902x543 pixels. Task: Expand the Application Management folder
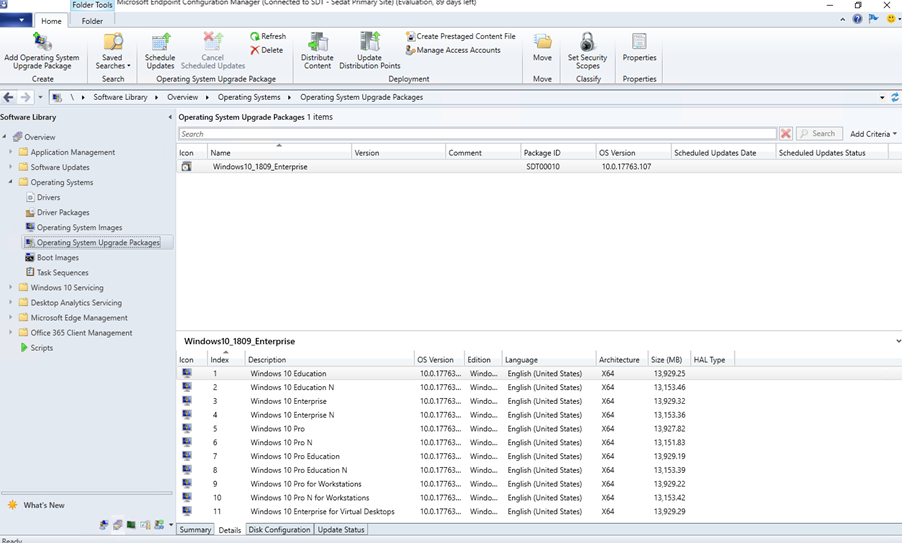pyautogui.click(x=10, y=152)
